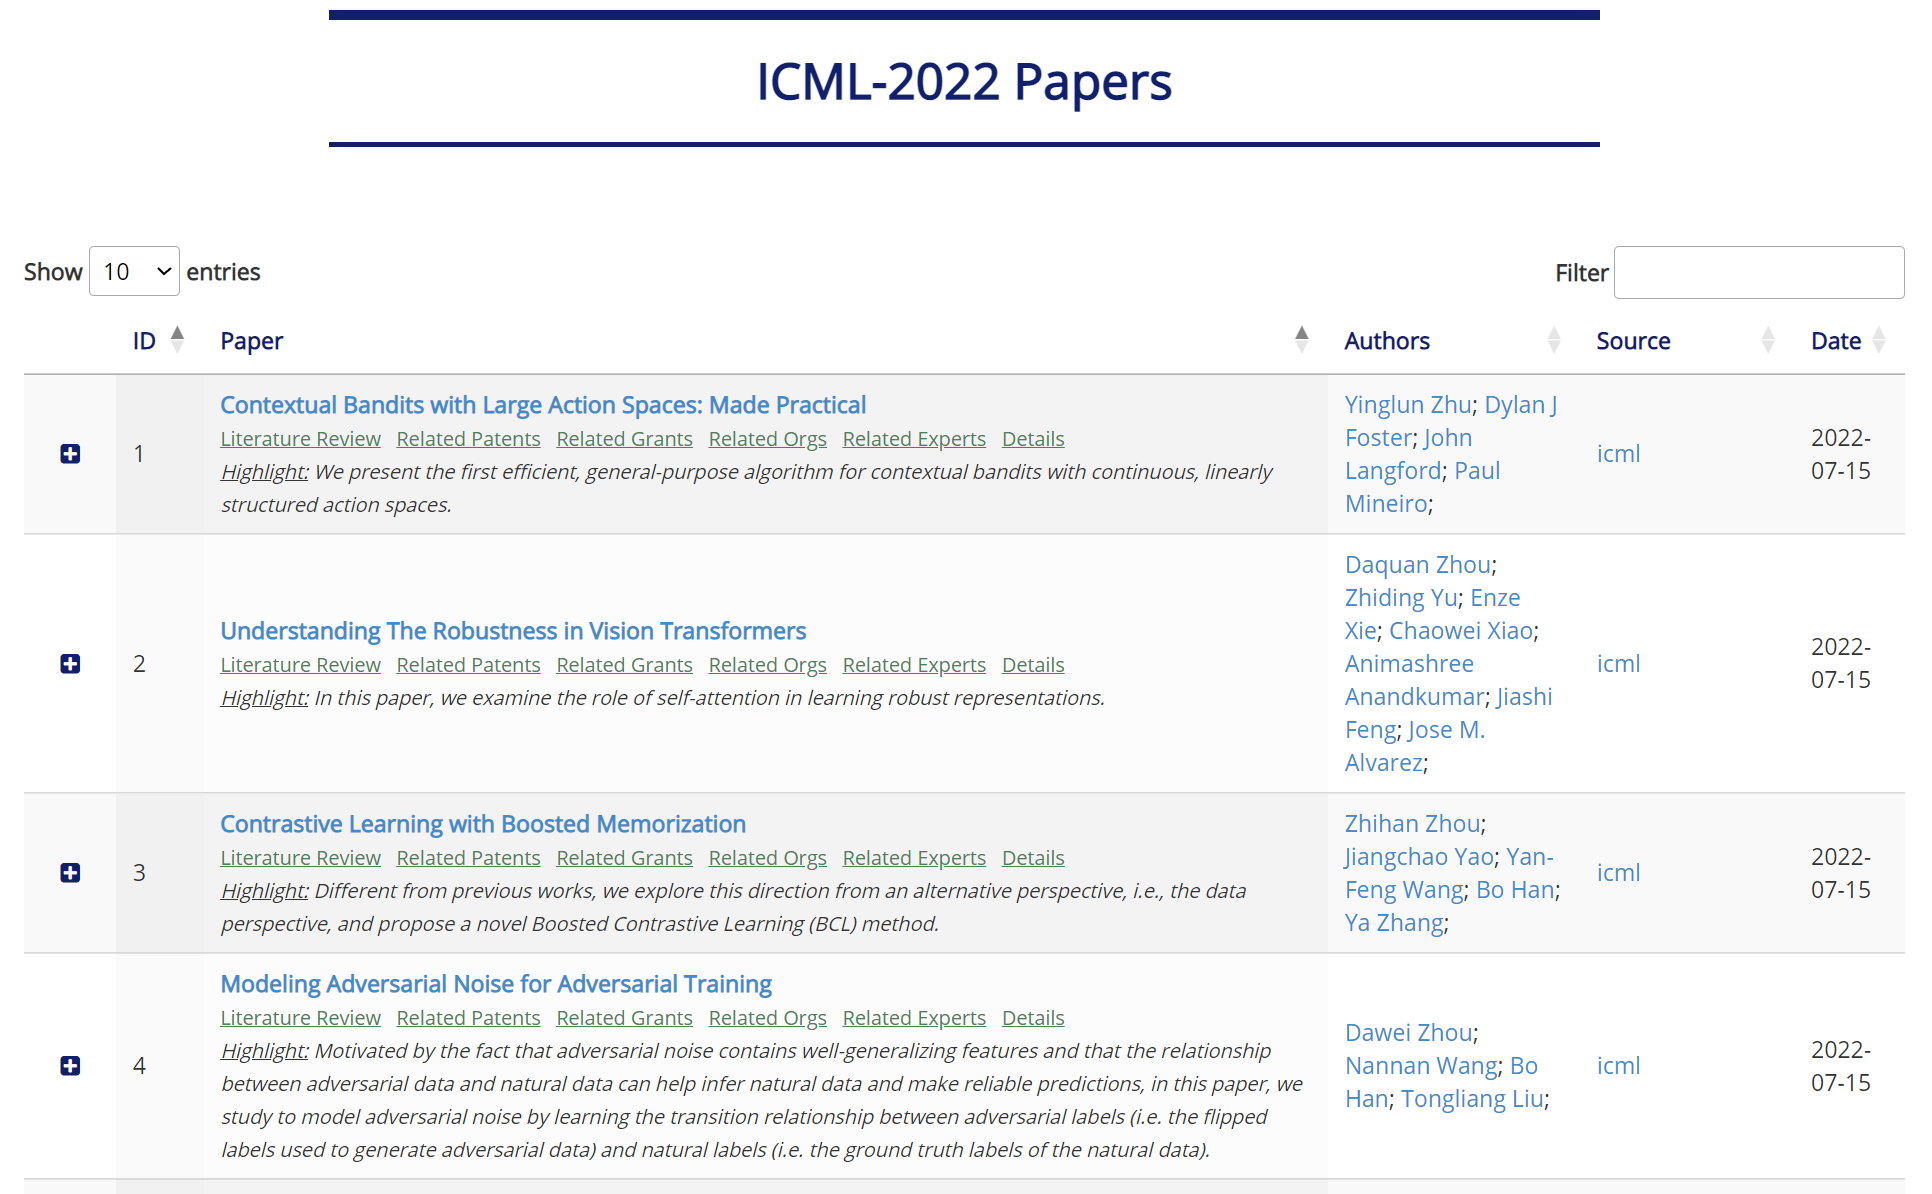This screenshot has height=1194, width=1932.
Task: Expand row 1 details with plus icon
Action: 70,454
